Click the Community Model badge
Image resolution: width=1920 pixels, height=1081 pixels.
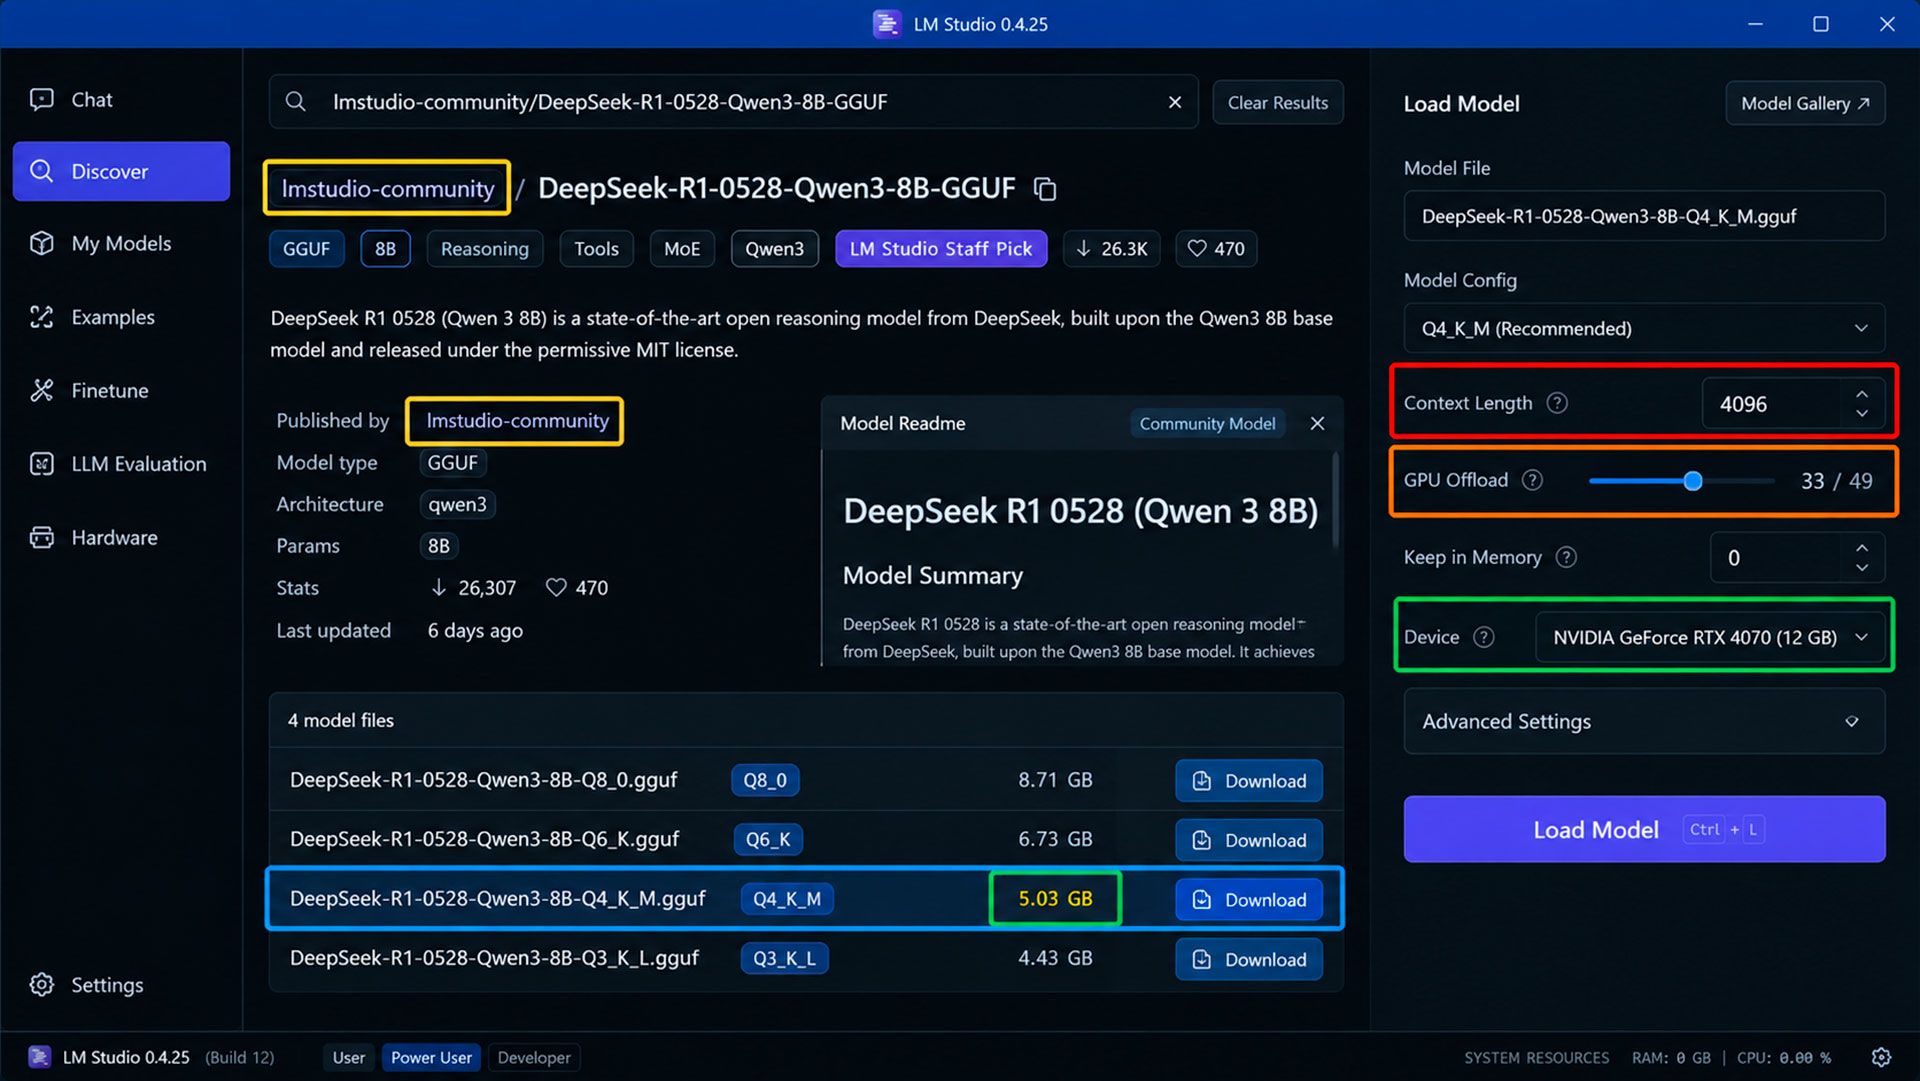tap(1207, 424)
